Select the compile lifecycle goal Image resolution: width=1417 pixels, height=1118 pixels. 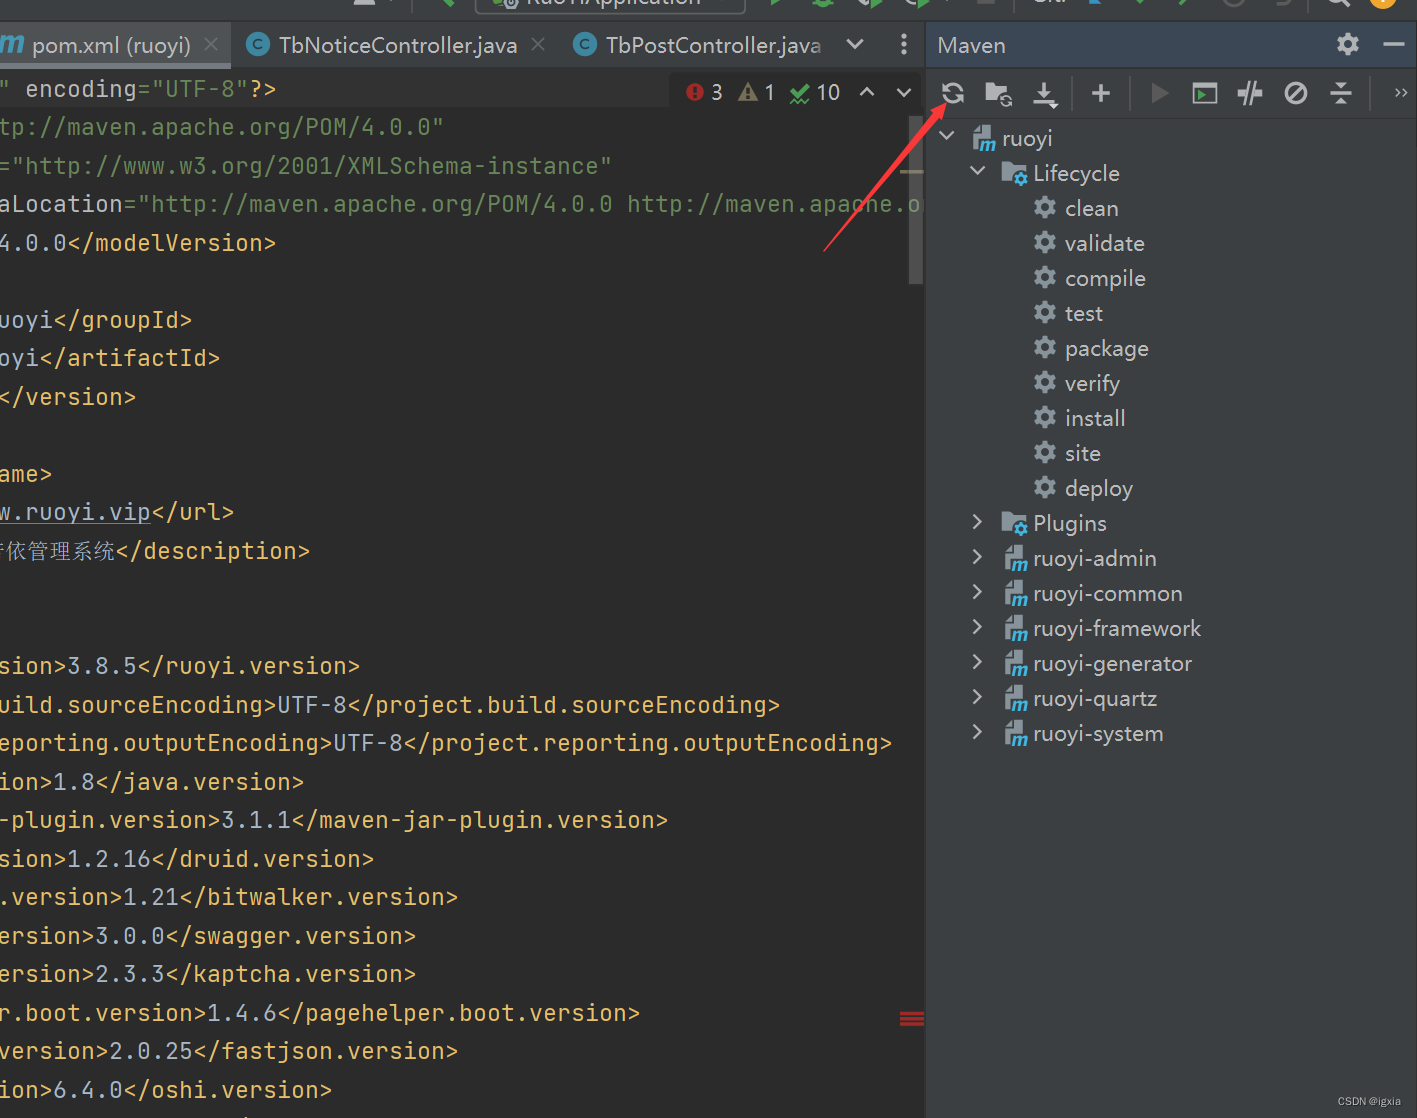pyautogui.click(x=1105, y=278)
